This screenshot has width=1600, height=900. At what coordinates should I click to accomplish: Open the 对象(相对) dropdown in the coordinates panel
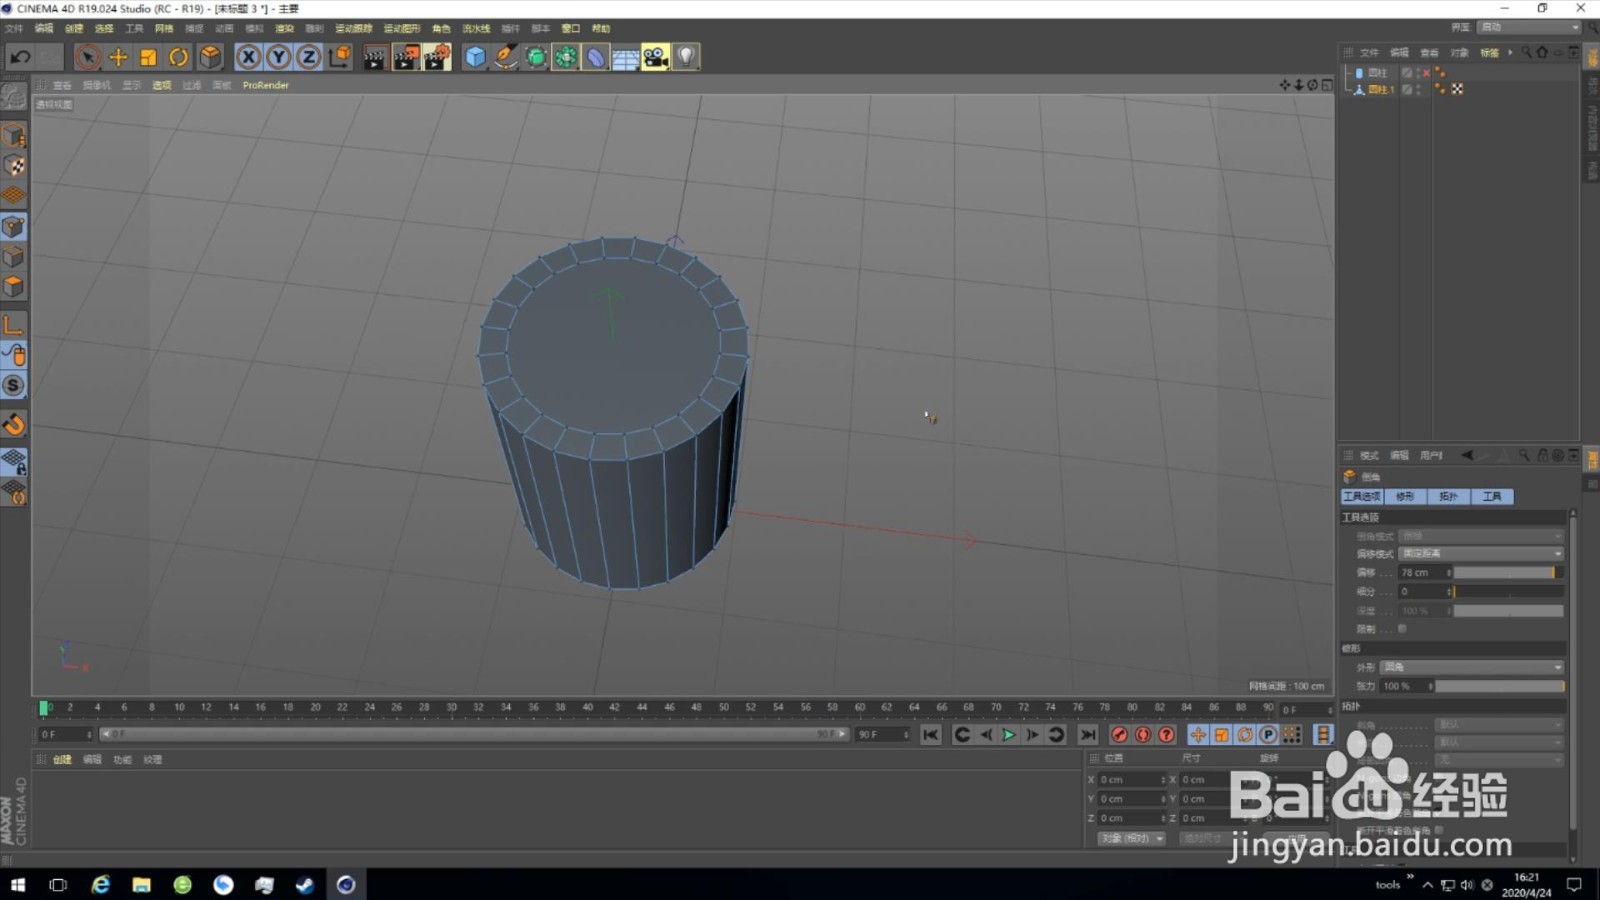tap(1130, 838)
